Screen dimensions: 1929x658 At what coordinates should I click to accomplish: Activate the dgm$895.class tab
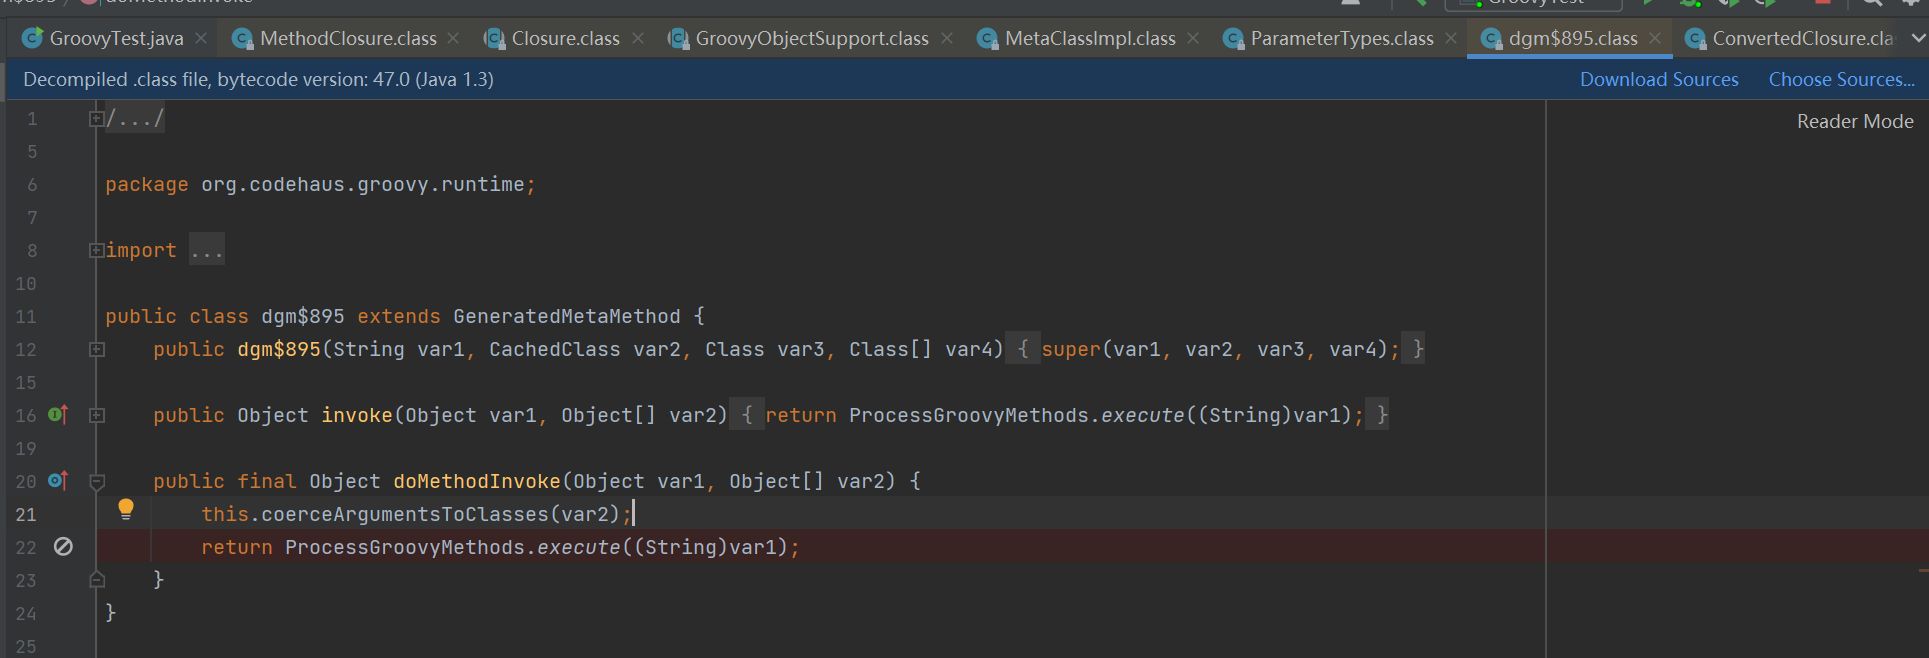tap(1573, 38)
